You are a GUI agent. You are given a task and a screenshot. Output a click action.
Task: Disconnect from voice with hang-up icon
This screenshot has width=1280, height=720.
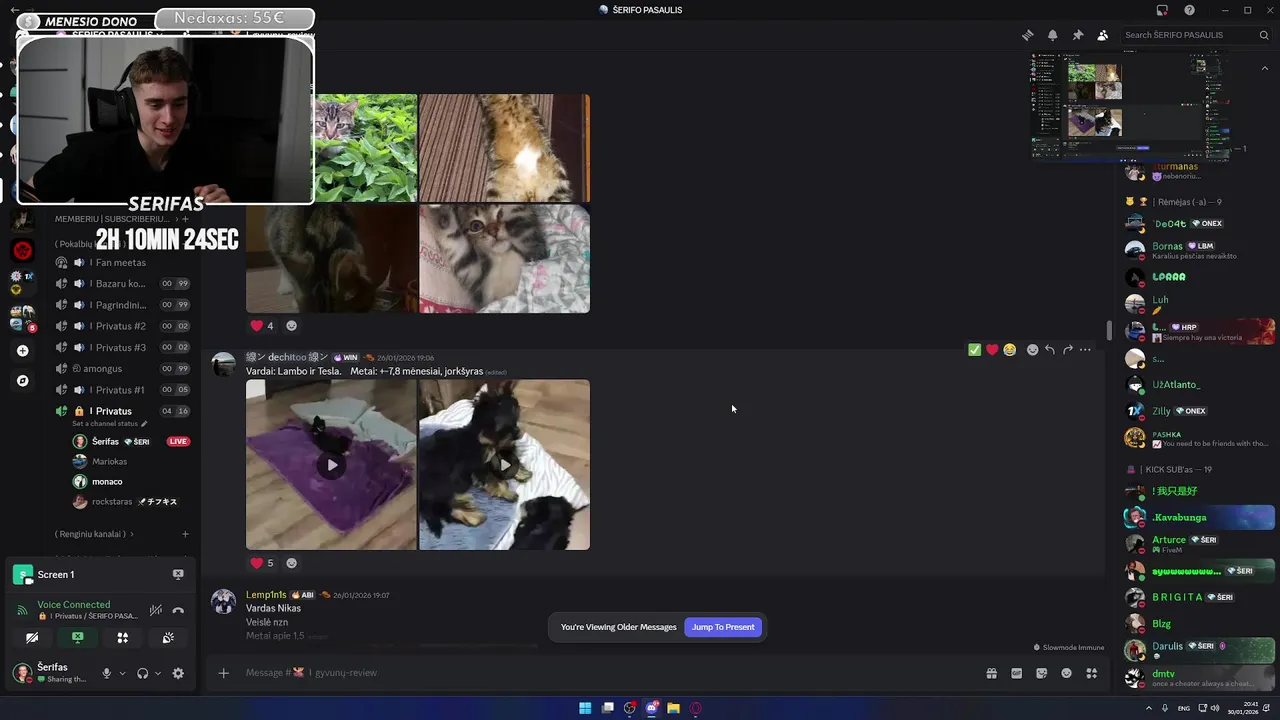[x=178, y=609]
